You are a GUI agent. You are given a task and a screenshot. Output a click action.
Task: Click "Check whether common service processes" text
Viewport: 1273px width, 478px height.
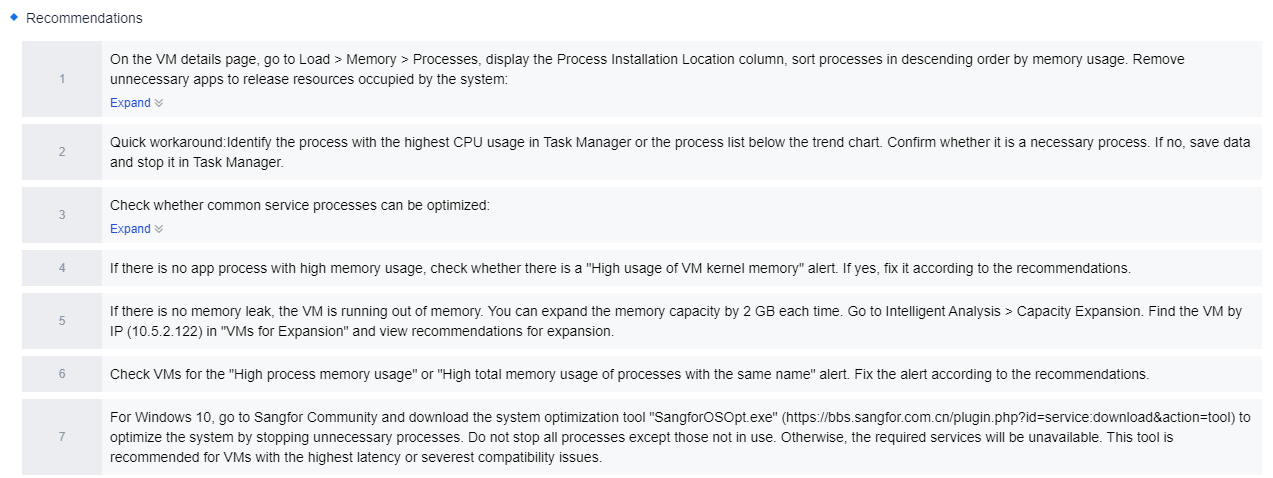click(300, 206)
